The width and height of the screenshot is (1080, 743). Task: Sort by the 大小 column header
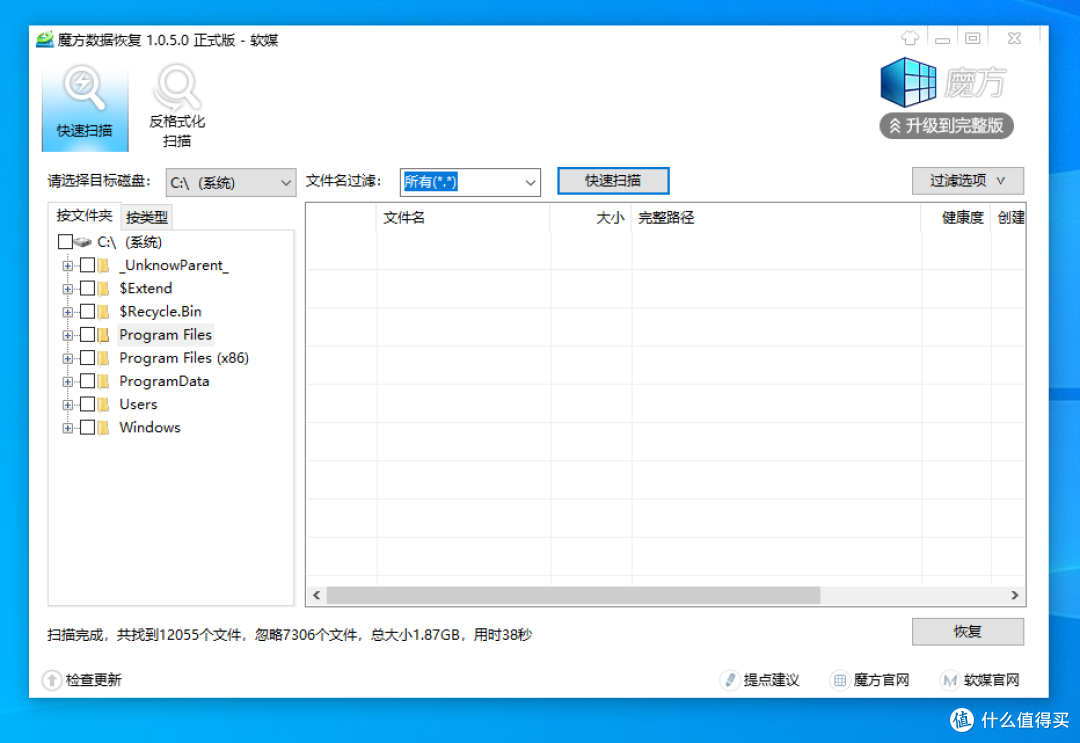tap(590, 218)
